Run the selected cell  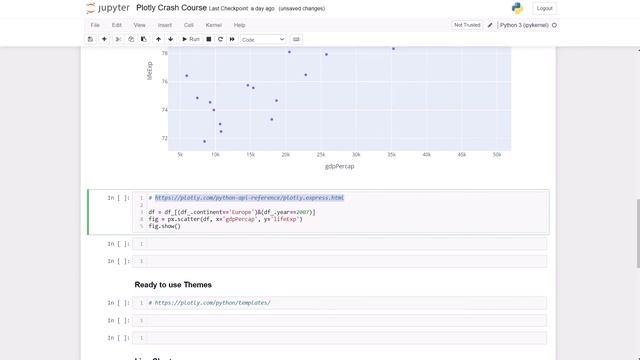[x=191, y=39]
